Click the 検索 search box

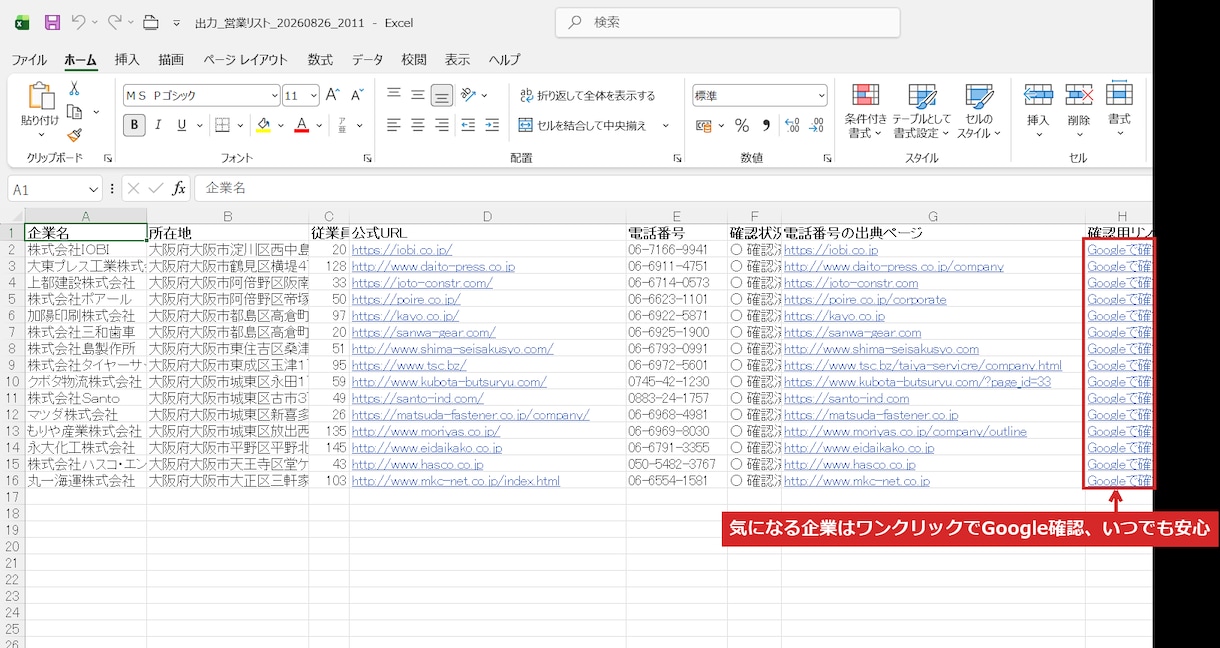727,22
